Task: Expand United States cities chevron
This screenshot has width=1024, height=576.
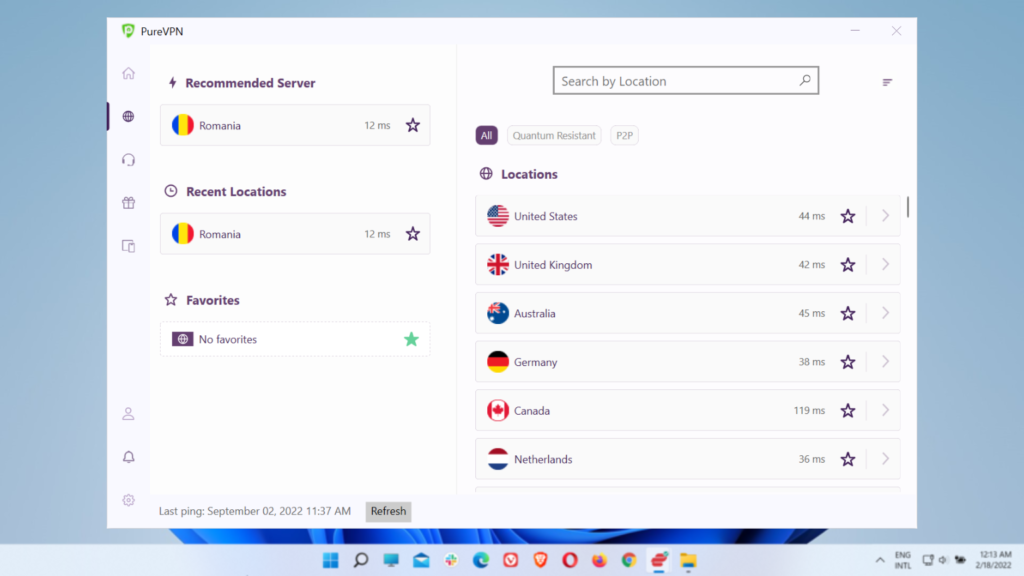Action: (x=886, y=216)
